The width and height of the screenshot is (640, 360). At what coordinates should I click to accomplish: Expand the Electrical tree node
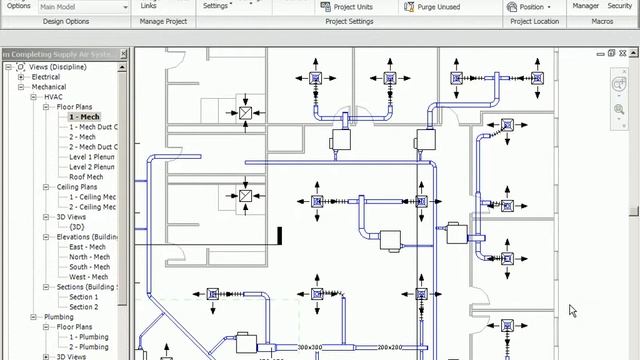pos(21,77)
